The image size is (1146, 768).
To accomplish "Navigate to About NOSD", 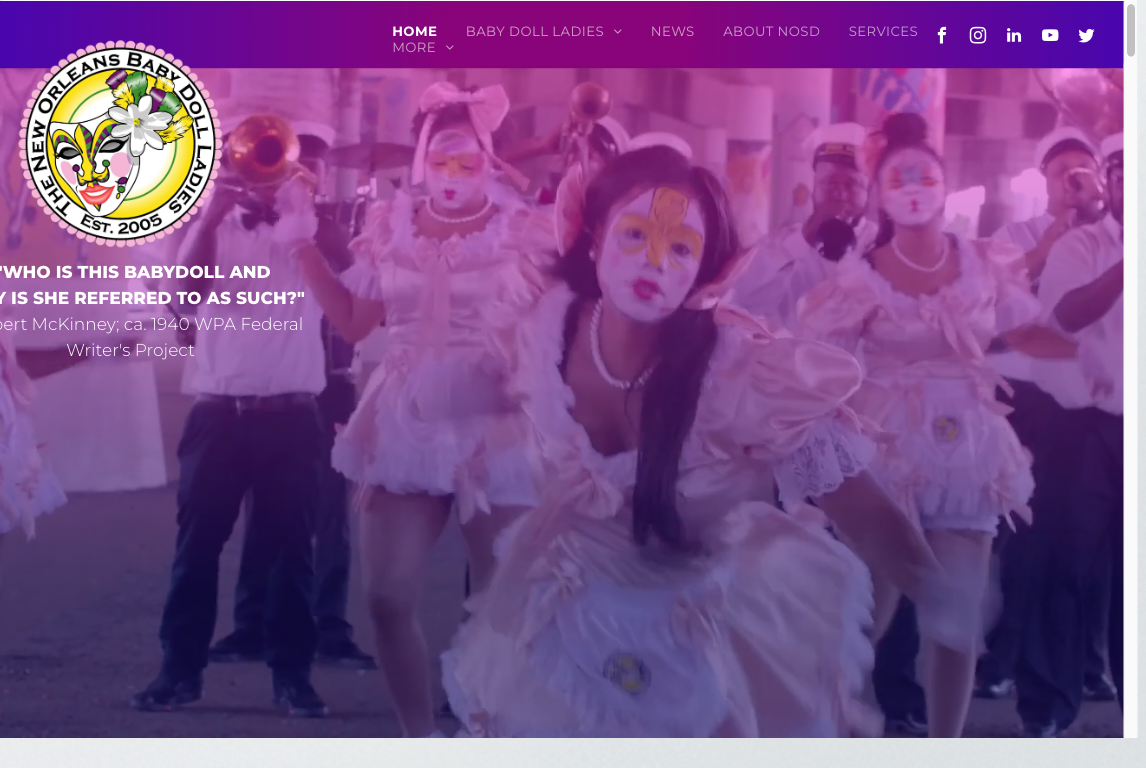I will click(x=771, y=31).
